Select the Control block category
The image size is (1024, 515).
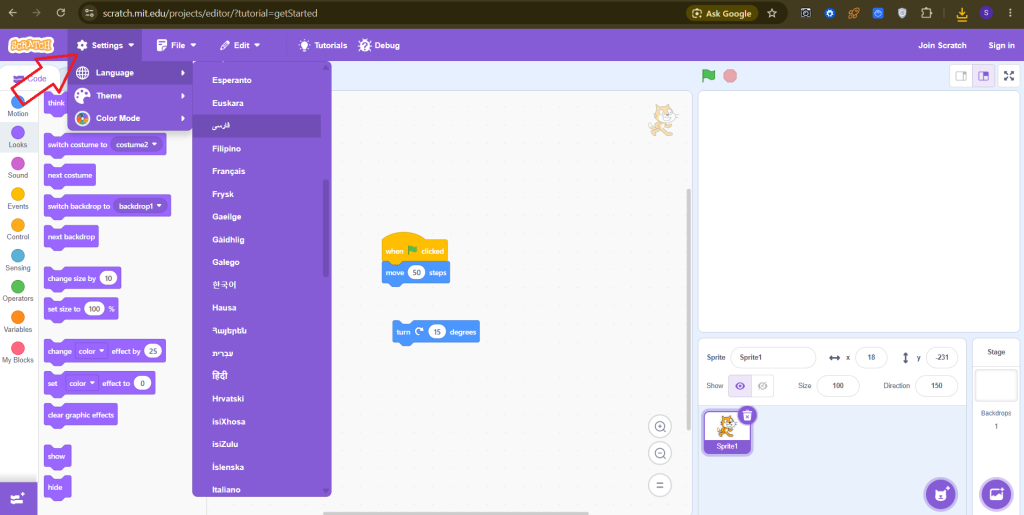pyautogui.click(x=18, y=229)
